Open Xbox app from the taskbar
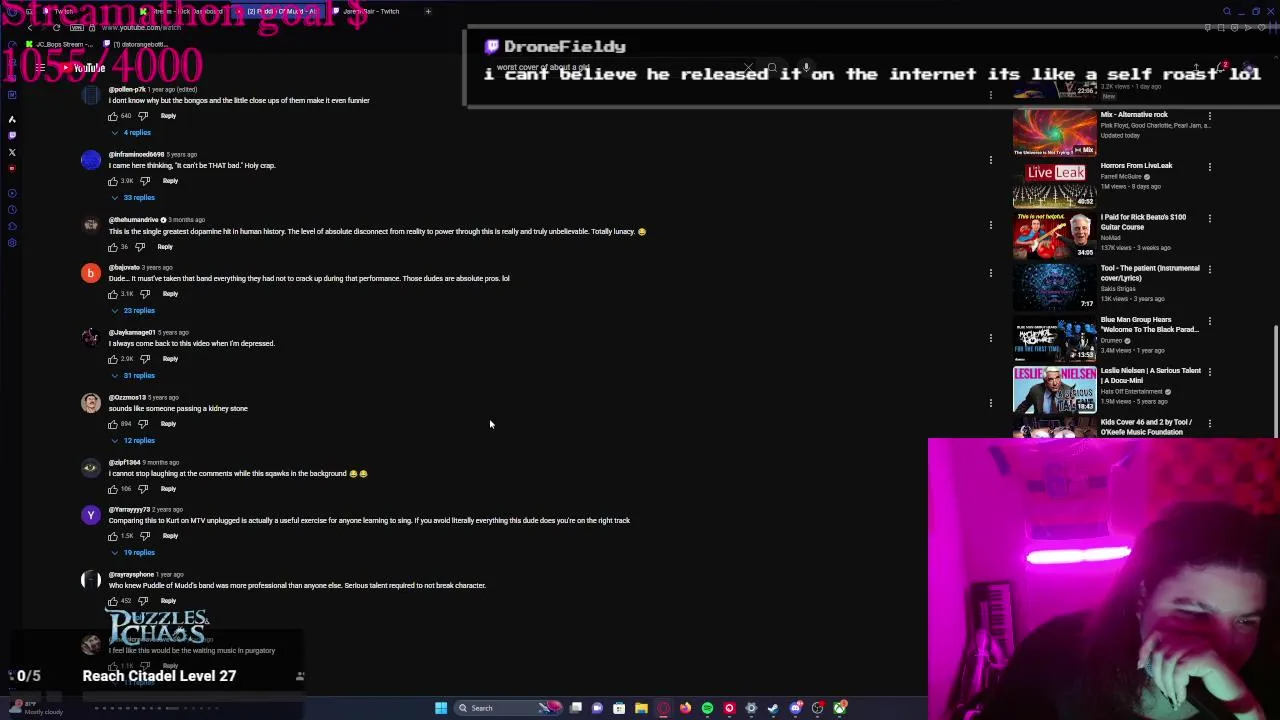 point(839,708)
